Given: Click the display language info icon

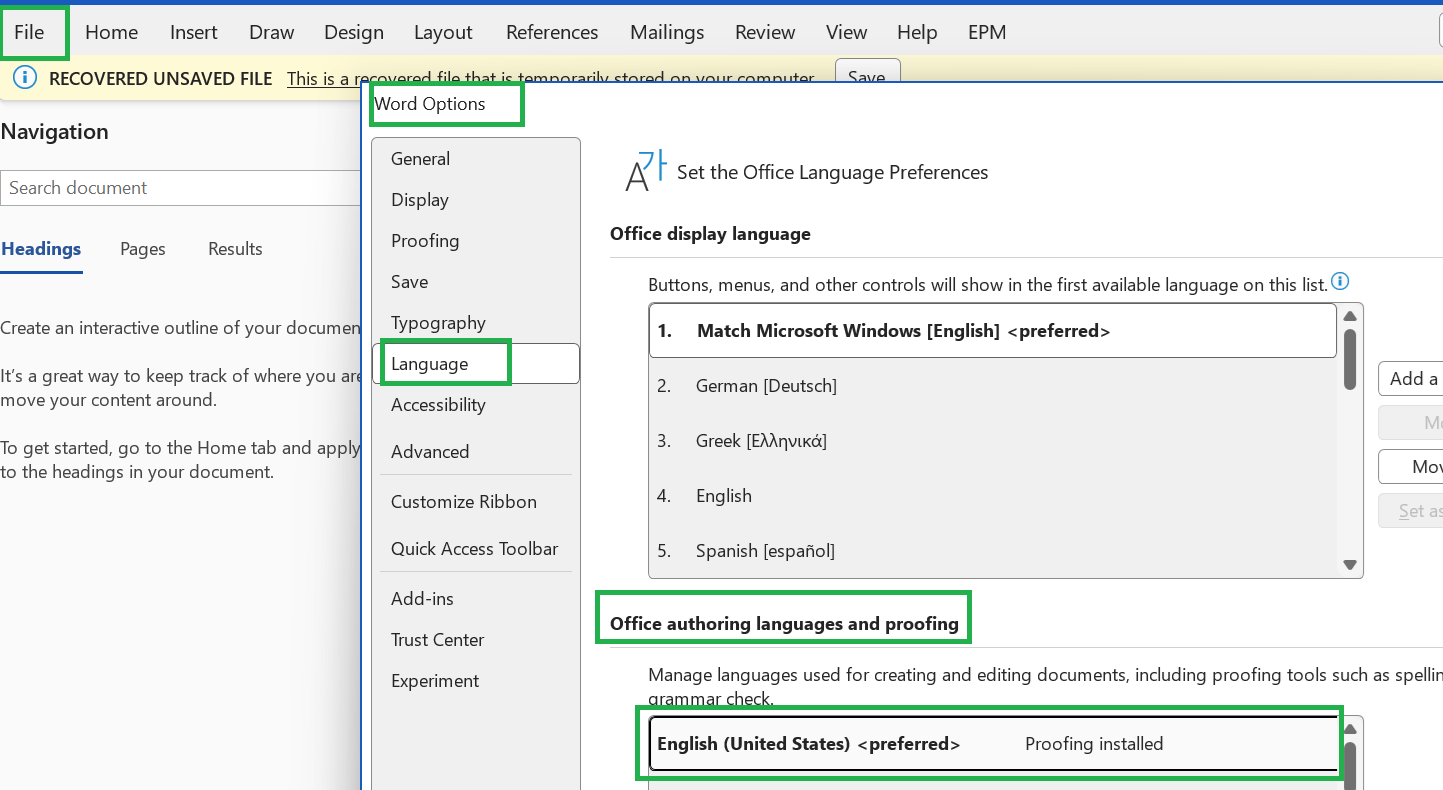Looking at the screenshot, I should [1340, 282].
